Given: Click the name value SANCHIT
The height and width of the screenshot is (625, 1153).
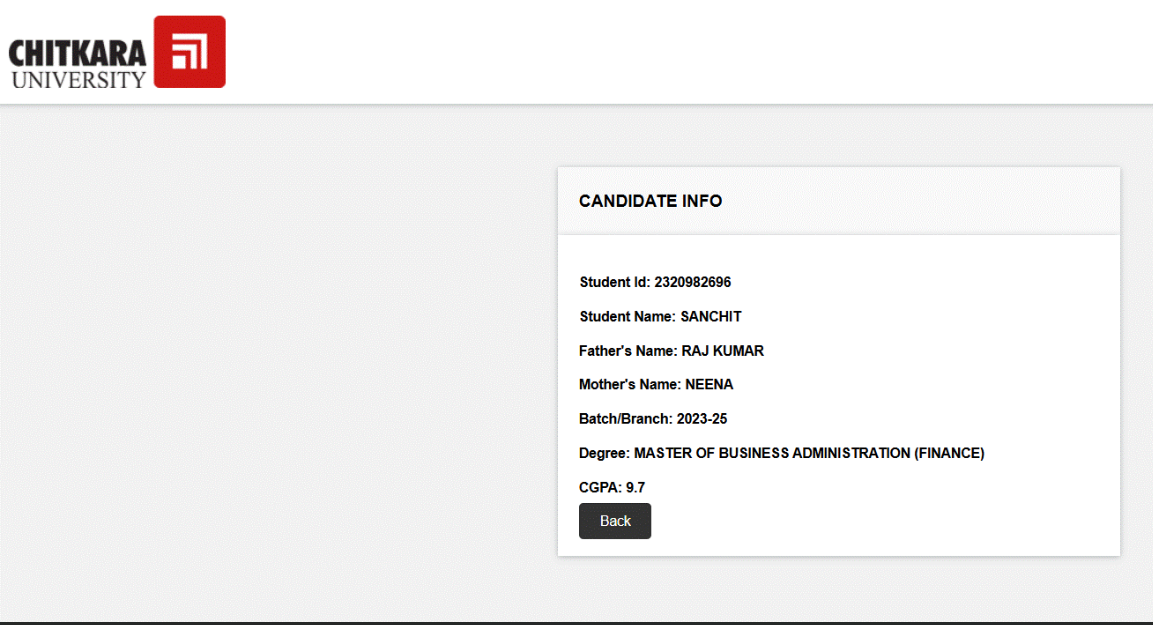Looking at the screenshot, I should [711, 317].
